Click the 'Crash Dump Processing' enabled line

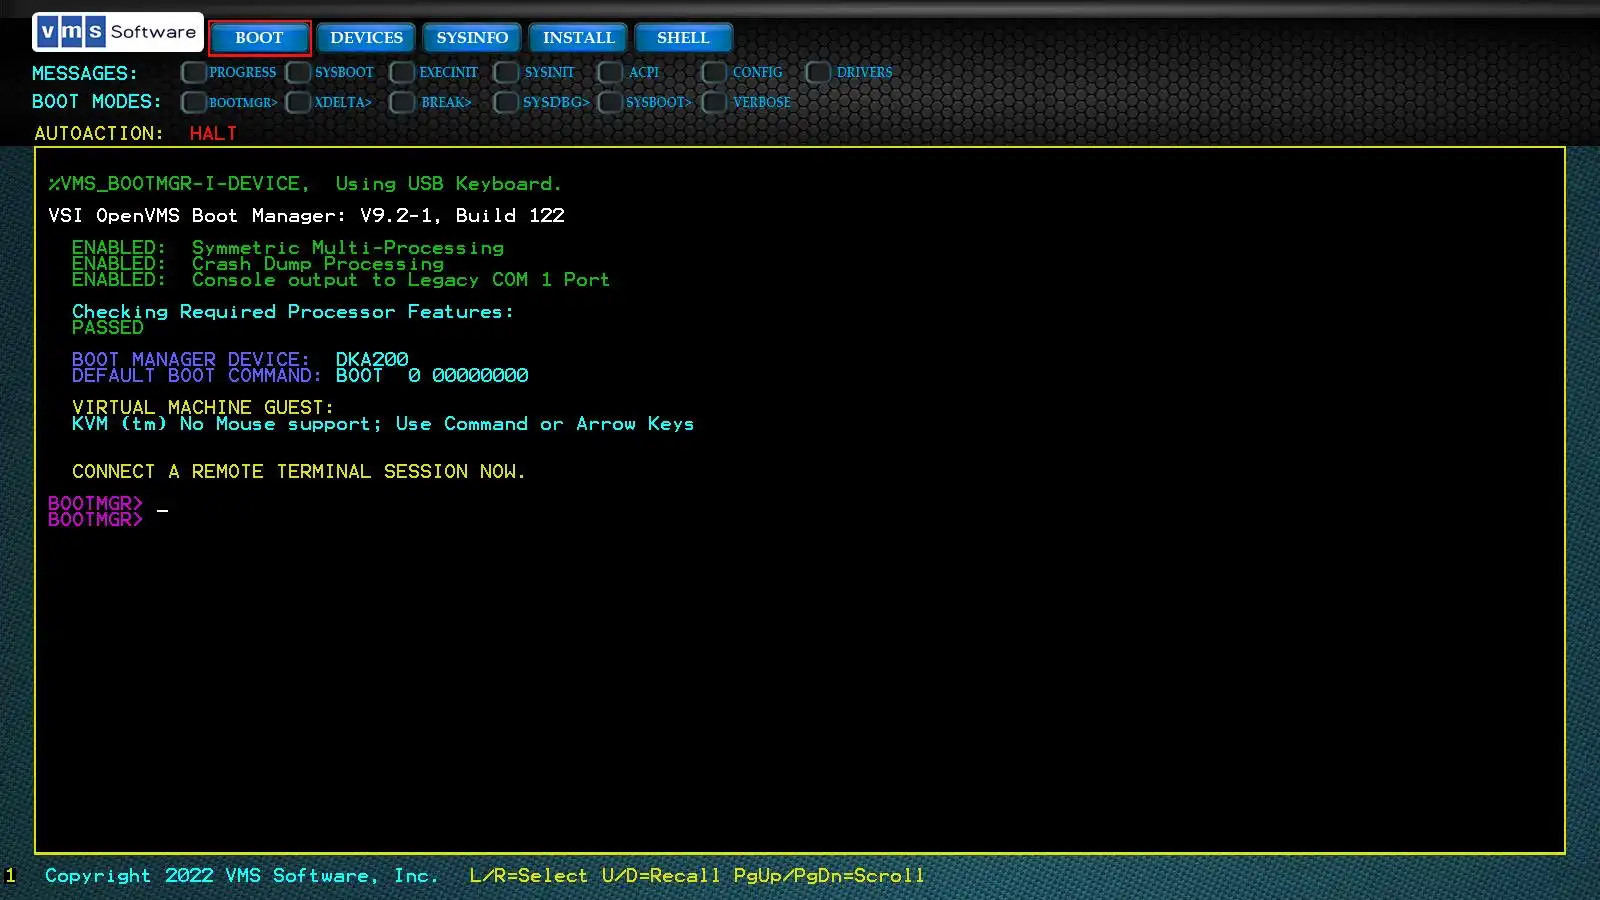click(258, 263)
